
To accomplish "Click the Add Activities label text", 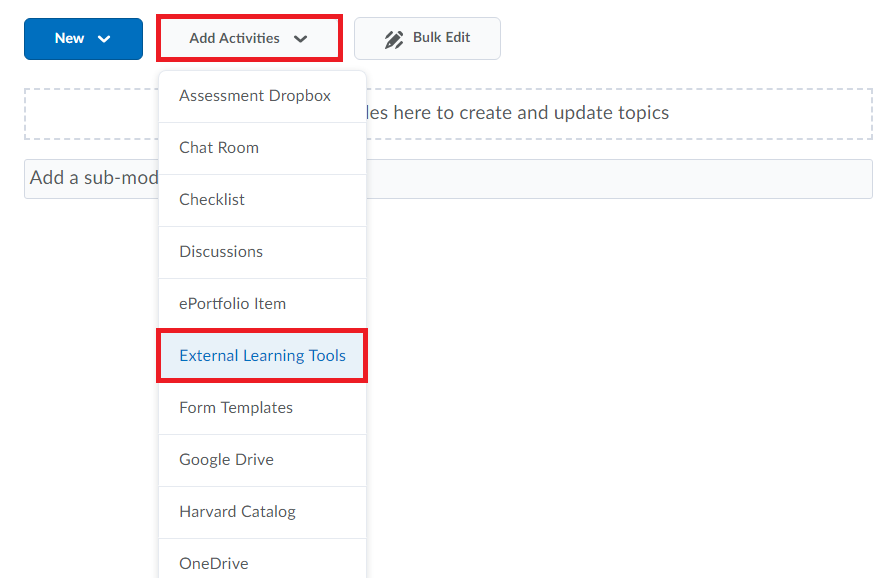I will click(x=234, y=38).
